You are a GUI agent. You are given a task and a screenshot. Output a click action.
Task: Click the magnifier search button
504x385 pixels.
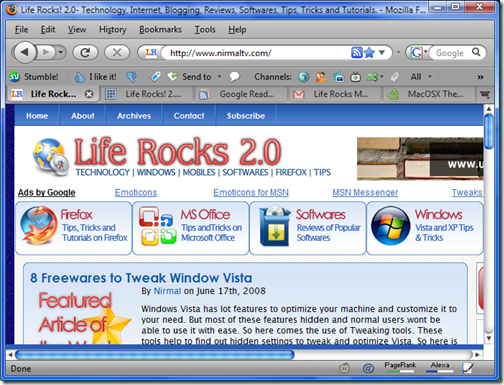coord(476,52)
